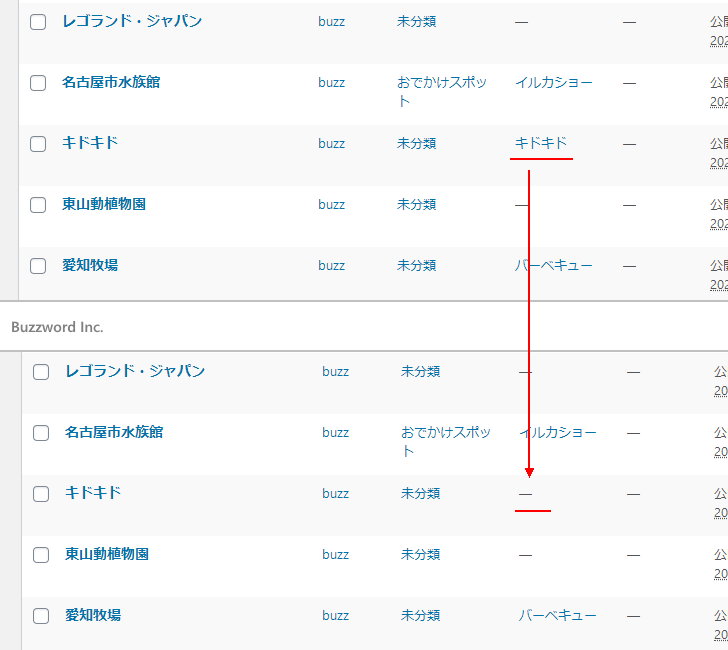Click 未分類 category in lower 愛知牧場 row
Image resolution: width=728 pixels, height=650 pixels.
pyautogui.click(x=420, y=615)
